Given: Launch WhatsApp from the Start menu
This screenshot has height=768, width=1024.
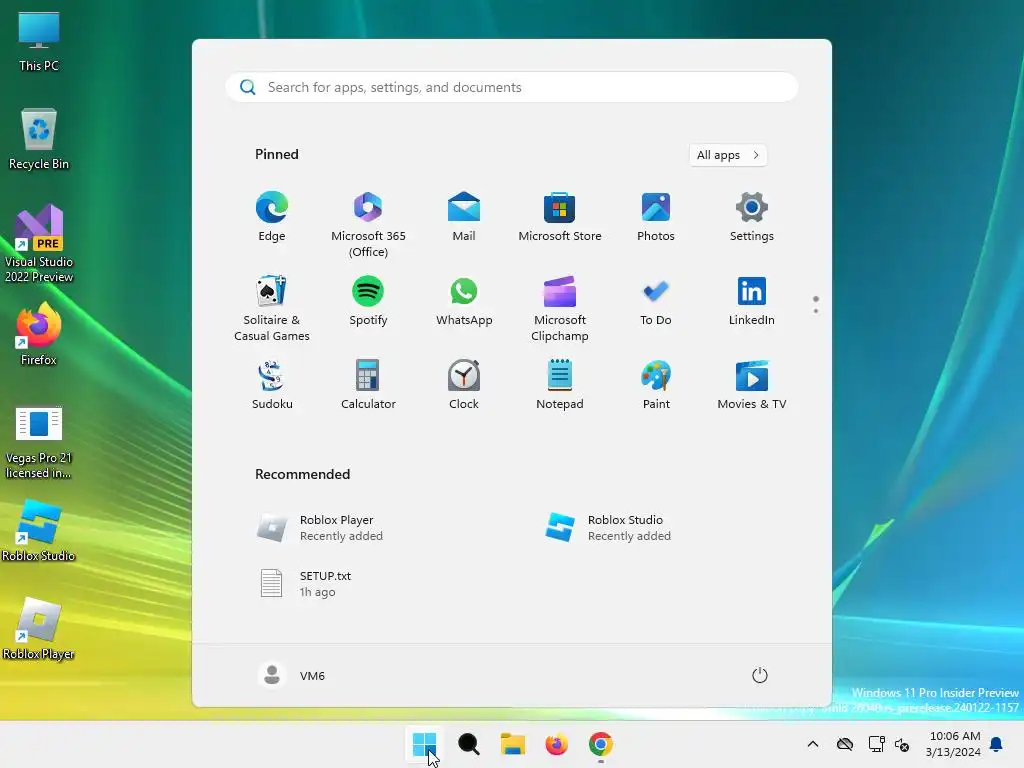Looking at the screenshot, I should (x=464, y=301).
